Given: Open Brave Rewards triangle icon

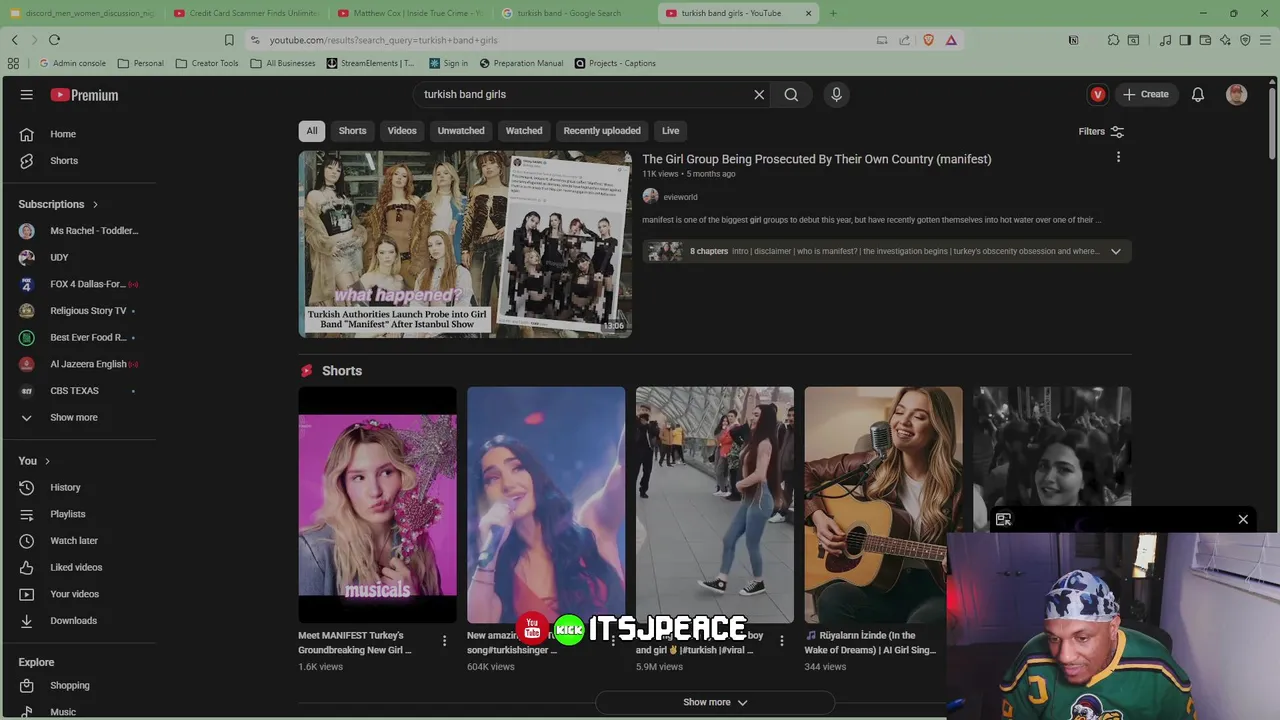Looking at the screenshot, I should (951, 40).
